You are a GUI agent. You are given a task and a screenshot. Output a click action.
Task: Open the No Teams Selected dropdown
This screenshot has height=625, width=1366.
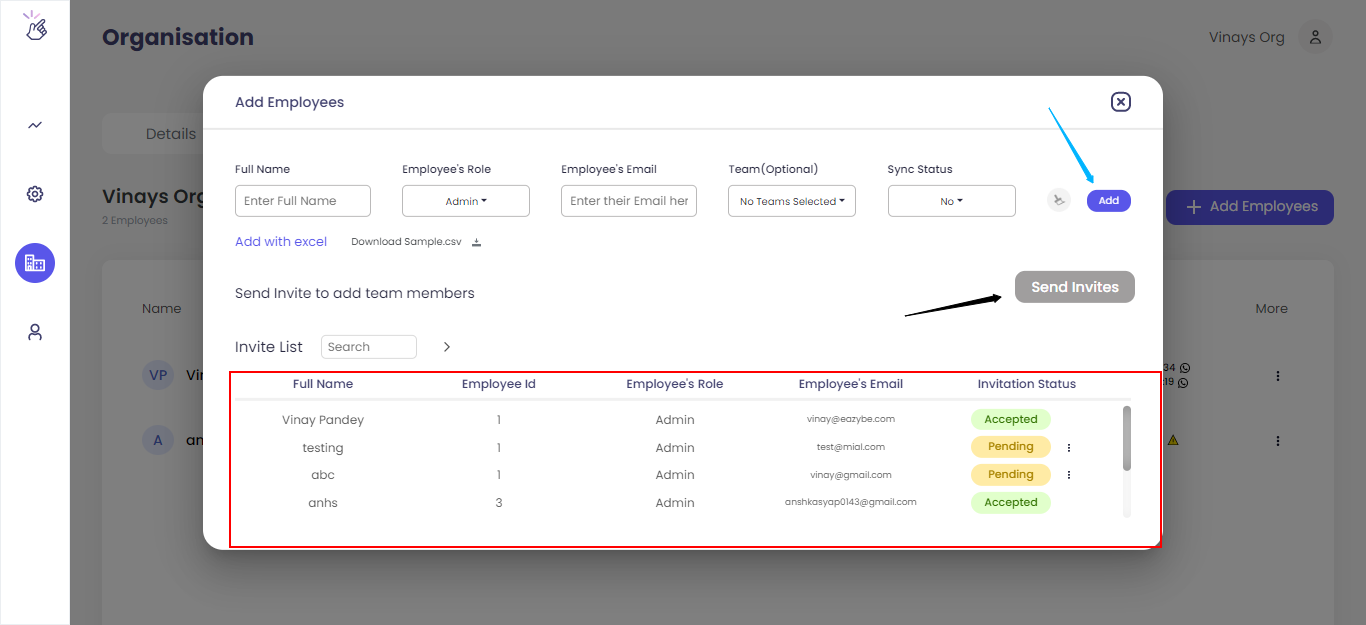point(792,201)
